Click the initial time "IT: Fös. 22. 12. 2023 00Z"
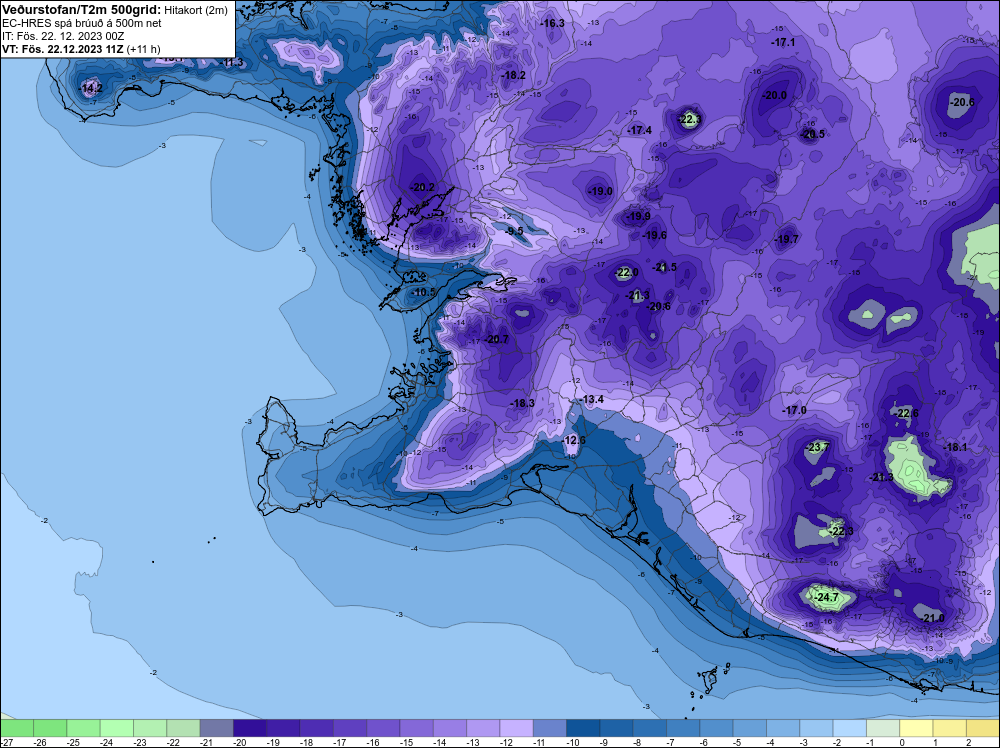 click(63, 36)
